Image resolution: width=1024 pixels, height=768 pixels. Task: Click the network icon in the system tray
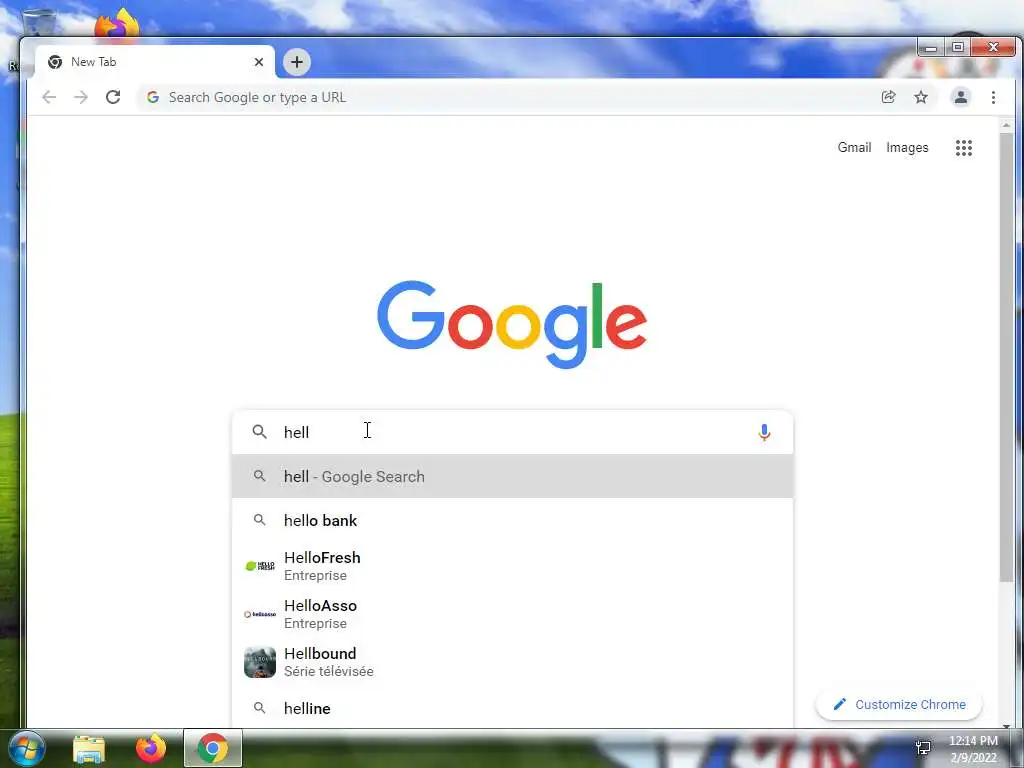[x=923, y=747]
